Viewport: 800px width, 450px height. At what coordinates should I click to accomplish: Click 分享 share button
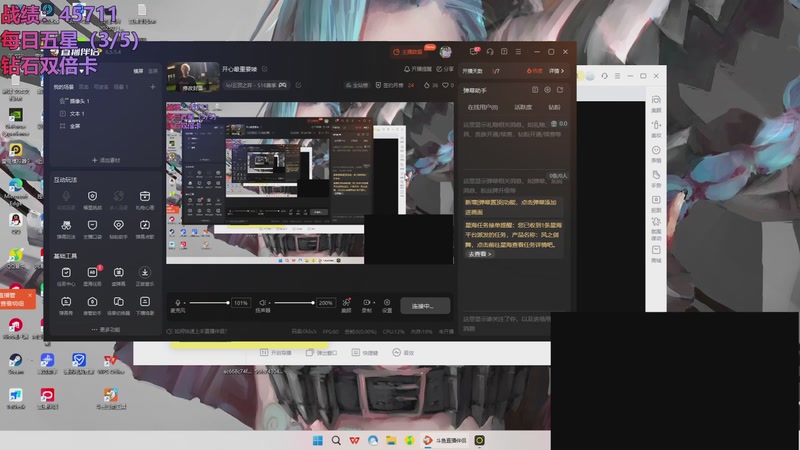[445, 69]
